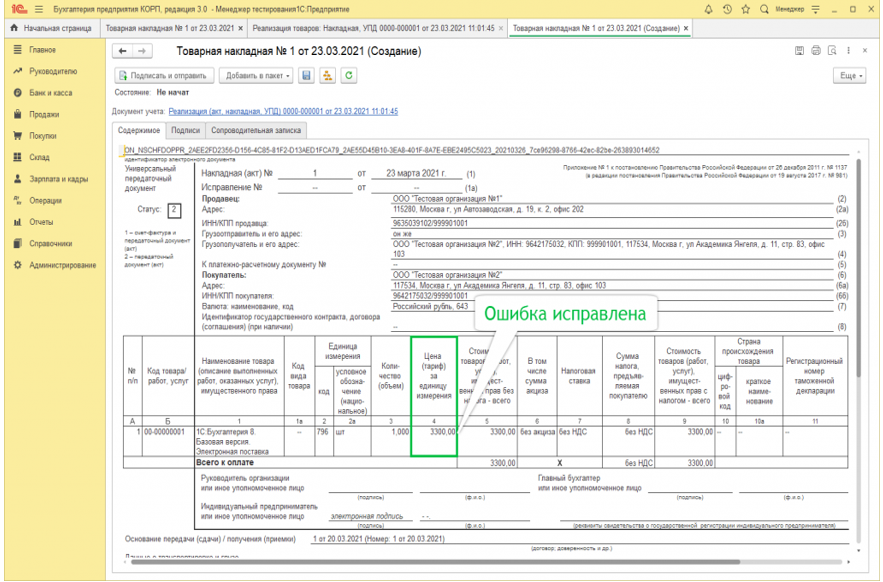The image size is (883, 582).
Task: Save the document with the blue floppy icon
Action: 306,75
